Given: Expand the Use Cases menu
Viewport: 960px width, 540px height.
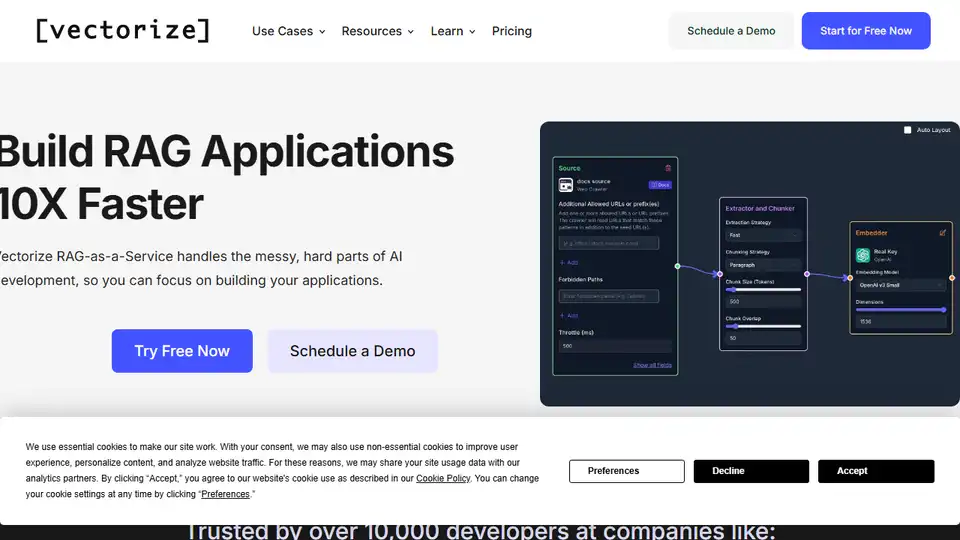Looking at the screenshot, I should (x=288, y=31).
